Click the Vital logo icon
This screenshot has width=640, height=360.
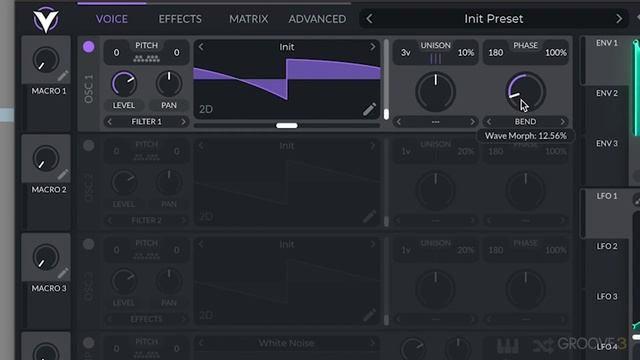[46, 20]
